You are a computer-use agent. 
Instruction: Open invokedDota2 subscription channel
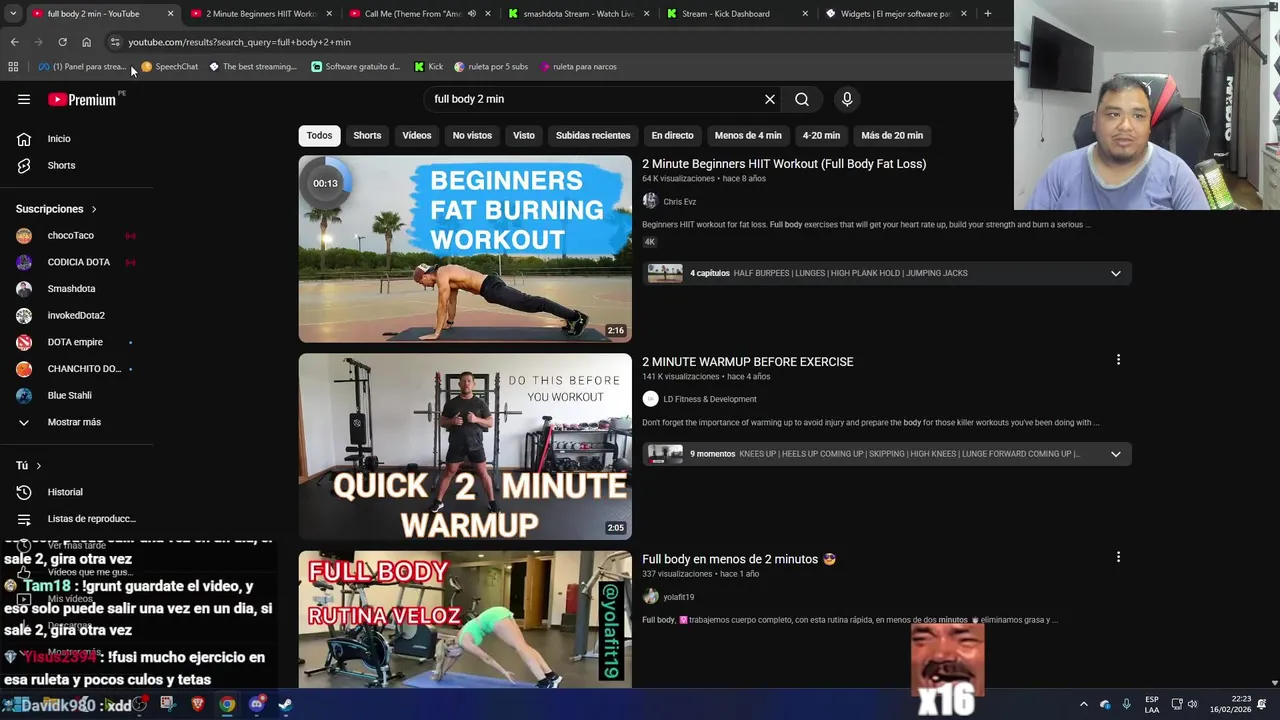point(76,315)
